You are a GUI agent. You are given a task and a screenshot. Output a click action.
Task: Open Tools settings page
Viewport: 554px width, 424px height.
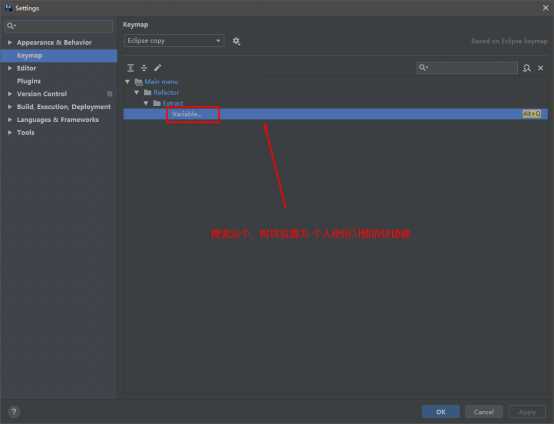pyautogui.click(x=25, y=132)
